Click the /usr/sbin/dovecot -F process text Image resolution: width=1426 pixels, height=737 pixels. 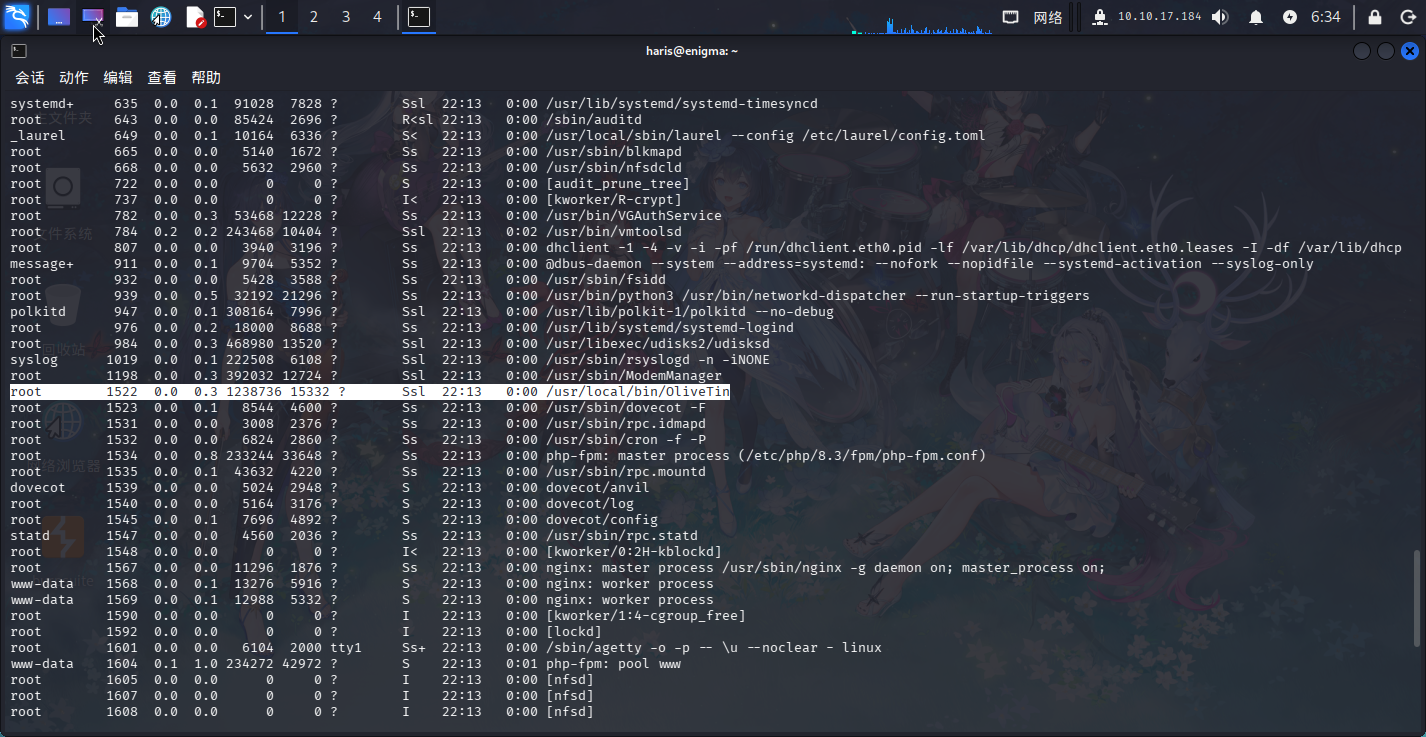(626, 408)
